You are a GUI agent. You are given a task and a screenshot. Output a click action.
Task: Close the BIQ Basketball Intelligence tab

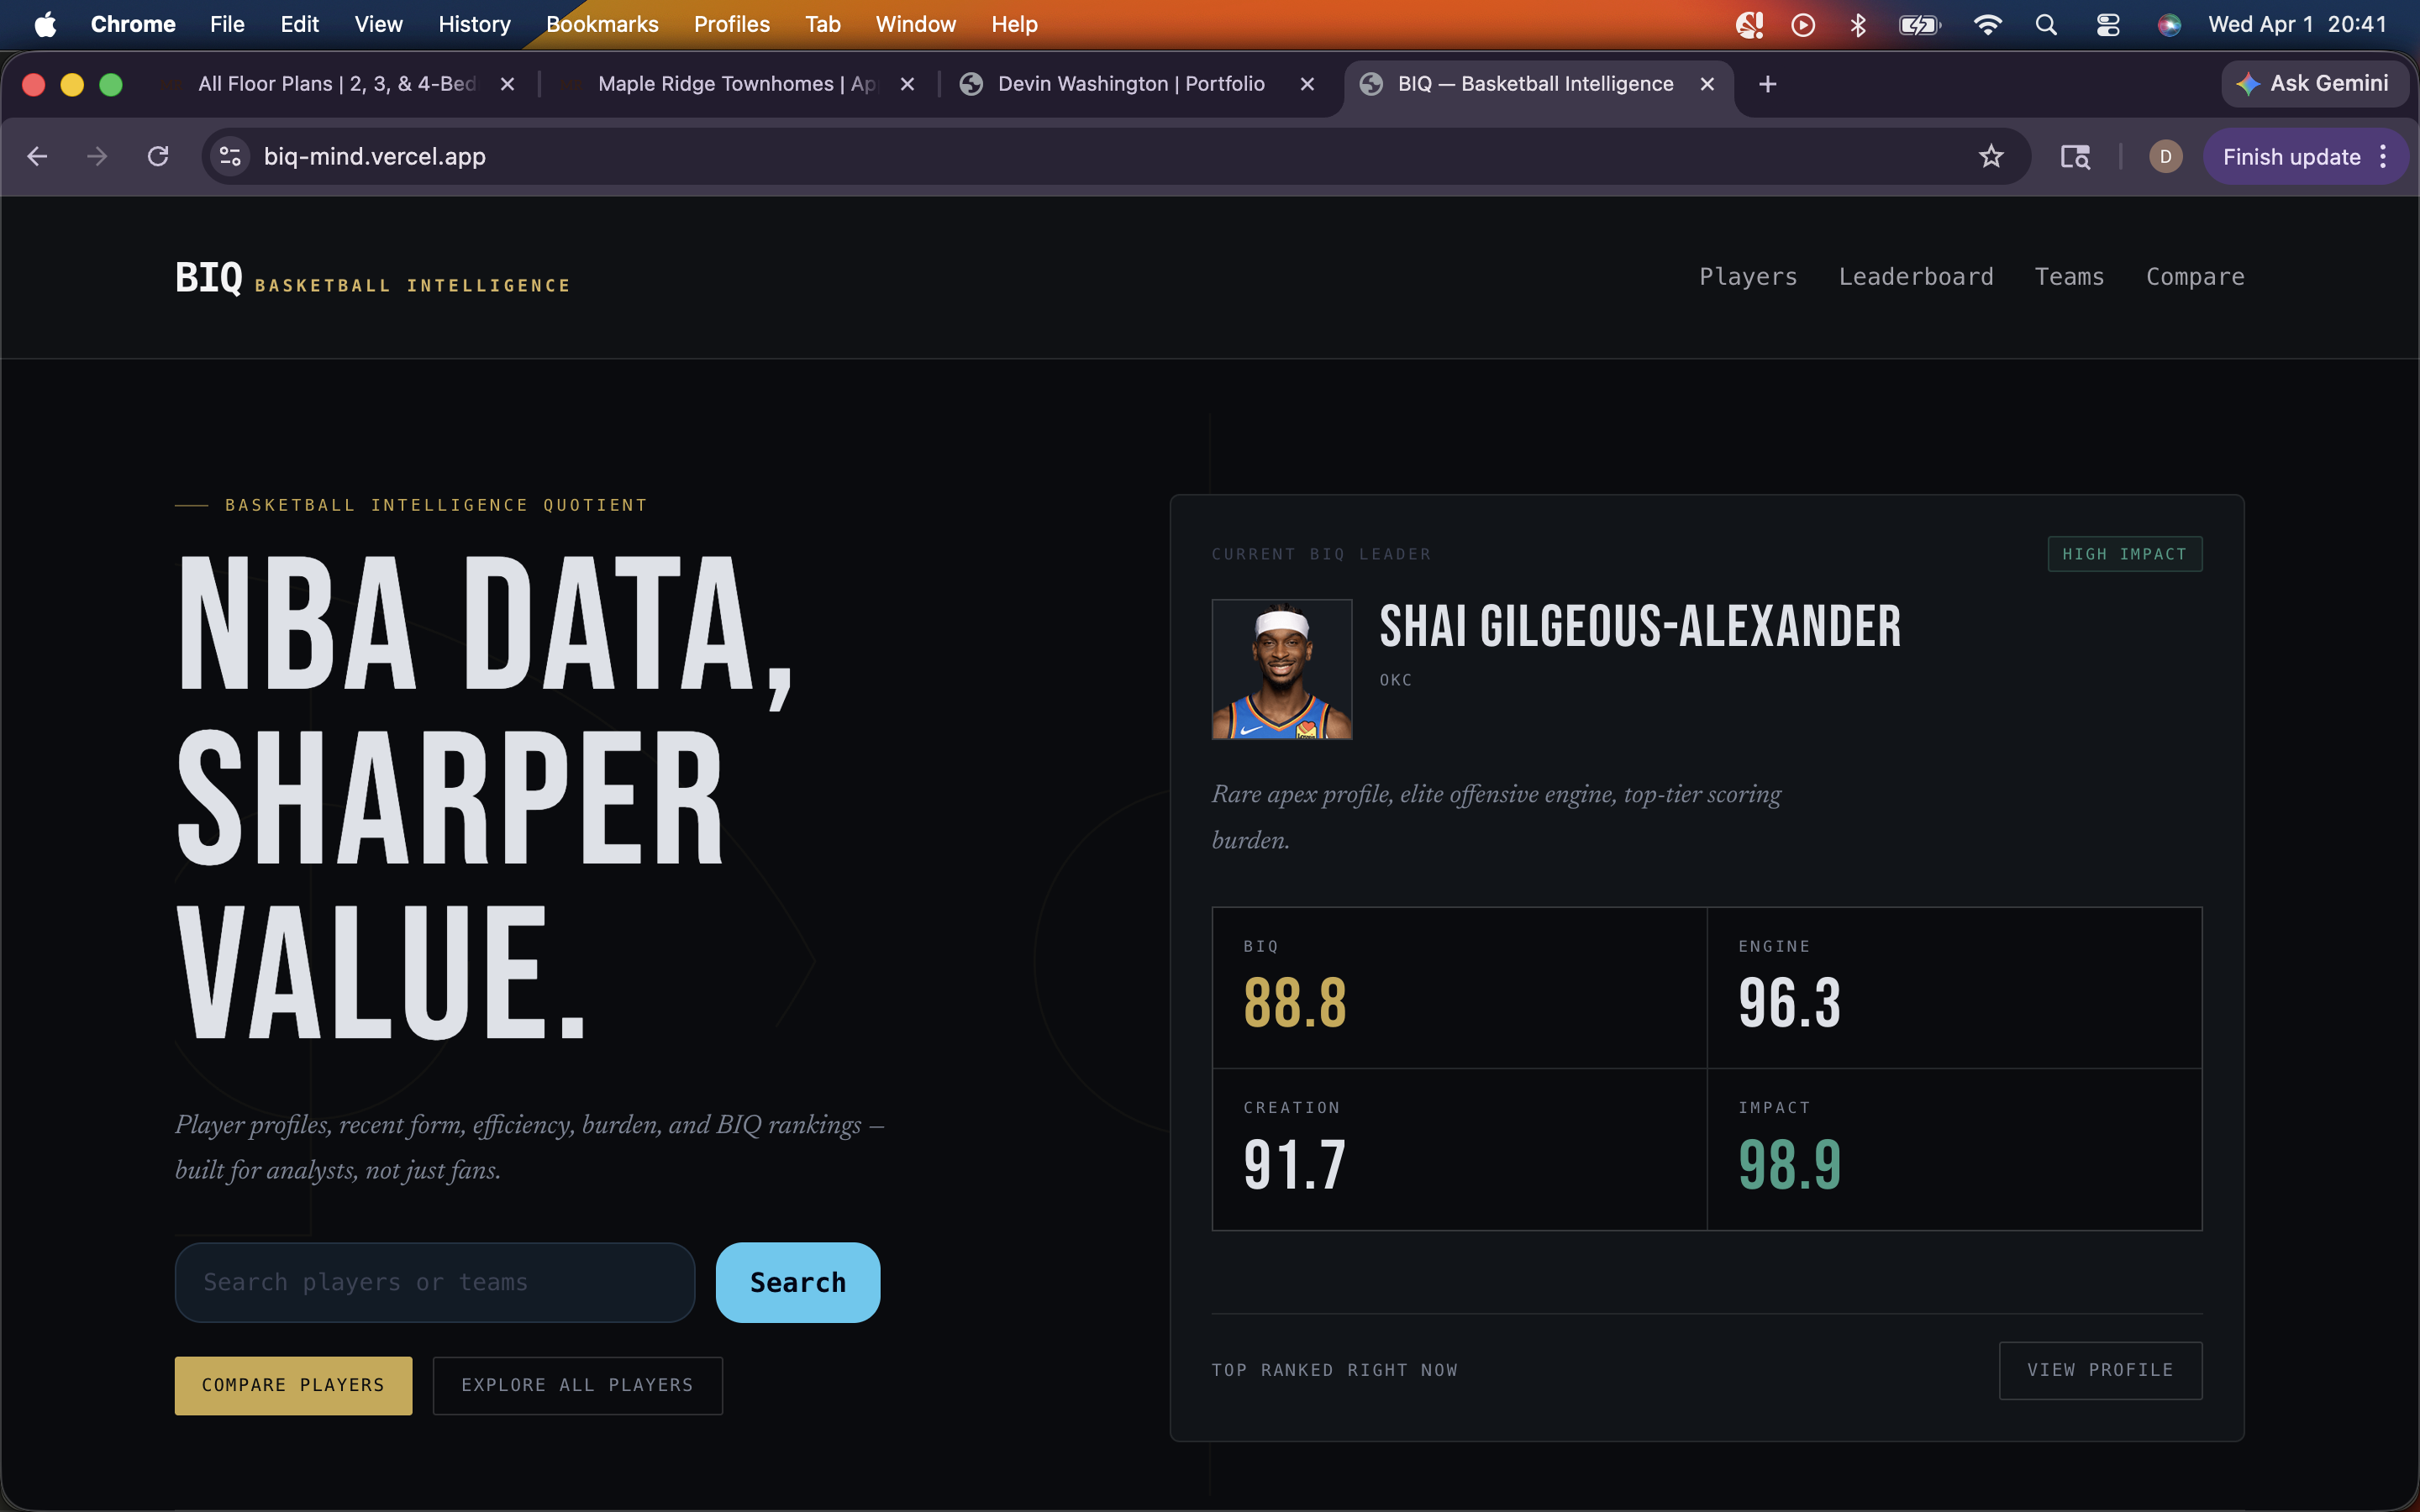(x=1707, y=84)
